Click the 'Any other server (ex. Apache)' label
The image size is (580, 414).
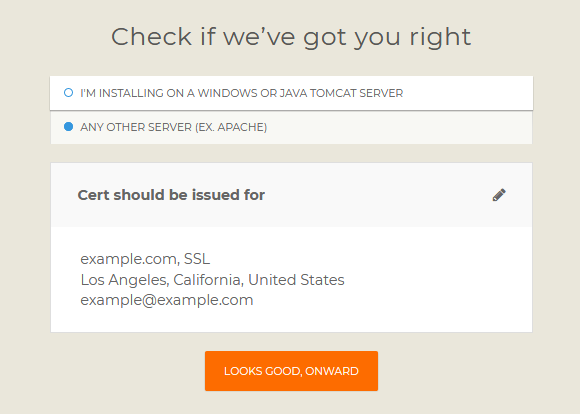coord(173,127)
